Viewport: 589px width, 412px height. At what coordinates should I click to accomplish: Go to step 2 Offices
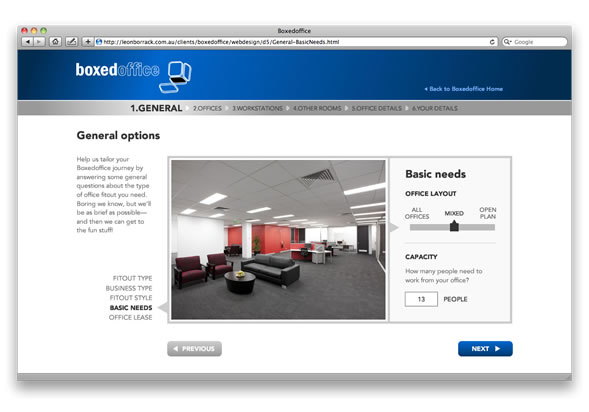207,109
